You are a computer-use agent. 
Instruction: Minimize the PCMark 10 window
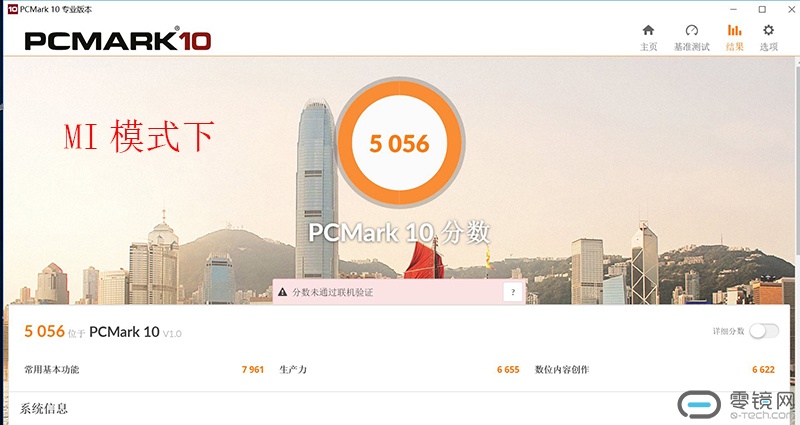(x=734, y=9)
